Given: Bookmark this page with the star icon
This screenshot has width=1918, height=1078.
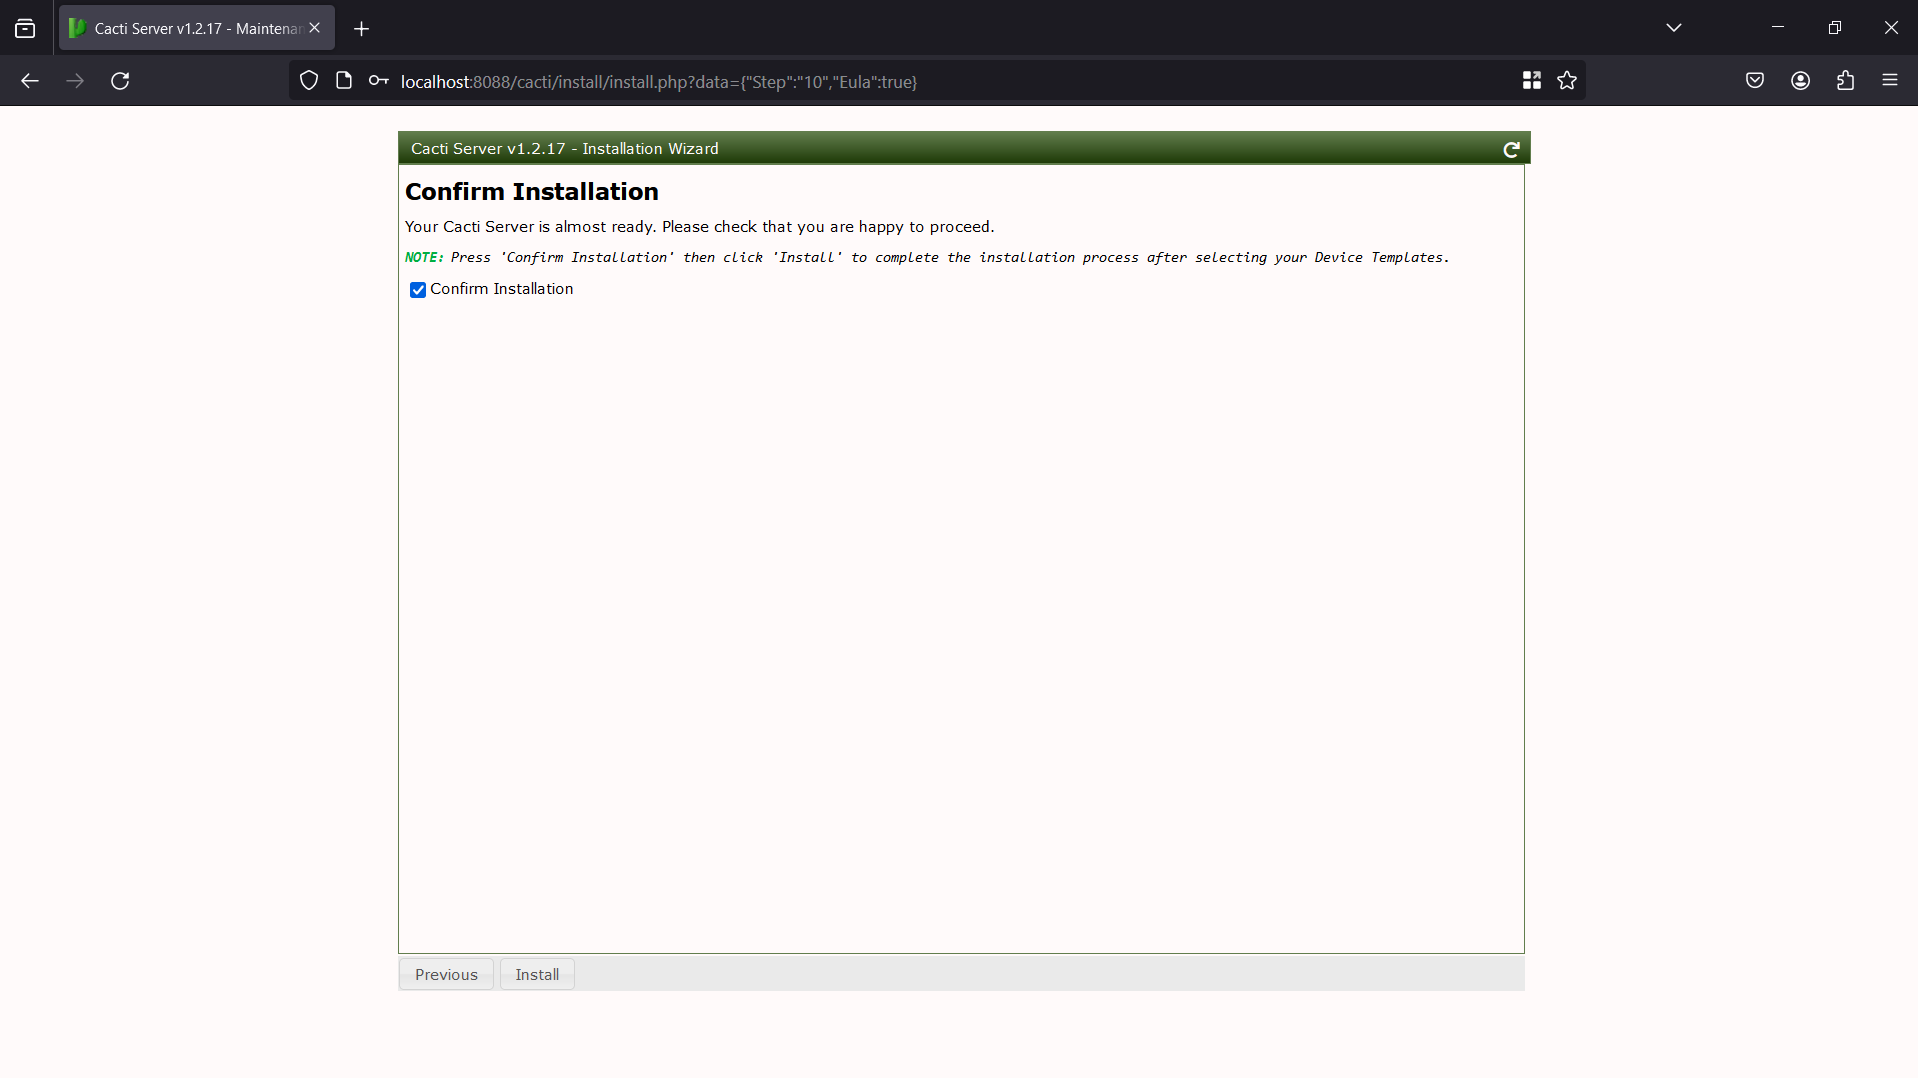Looking at the screenshot, I should click(1567, 81).
